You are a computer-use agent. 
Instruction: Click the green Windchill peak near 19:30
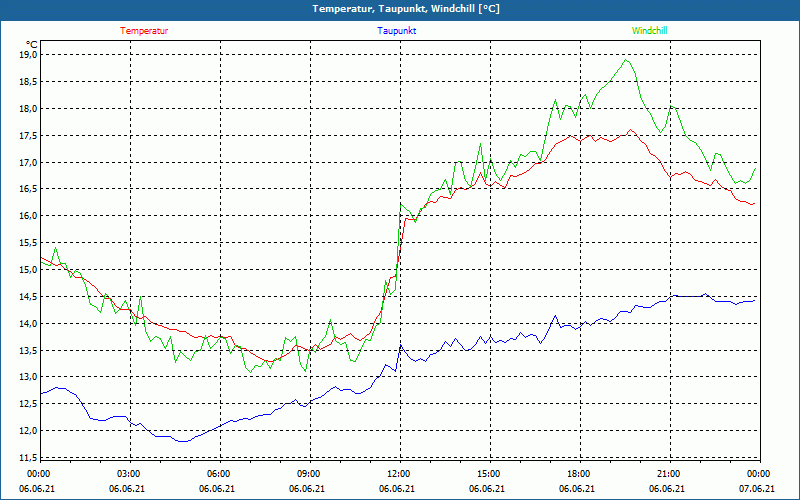(626, 60)
